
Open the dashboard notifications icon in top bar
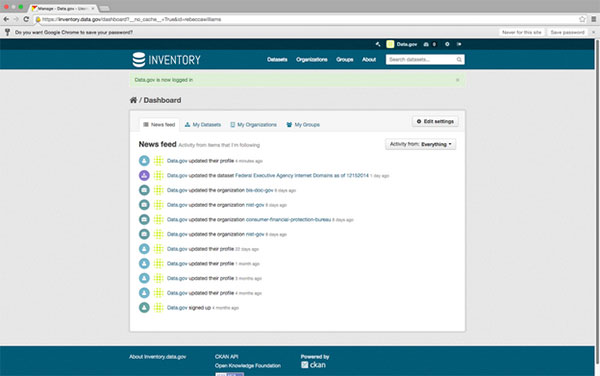[426, 44]
